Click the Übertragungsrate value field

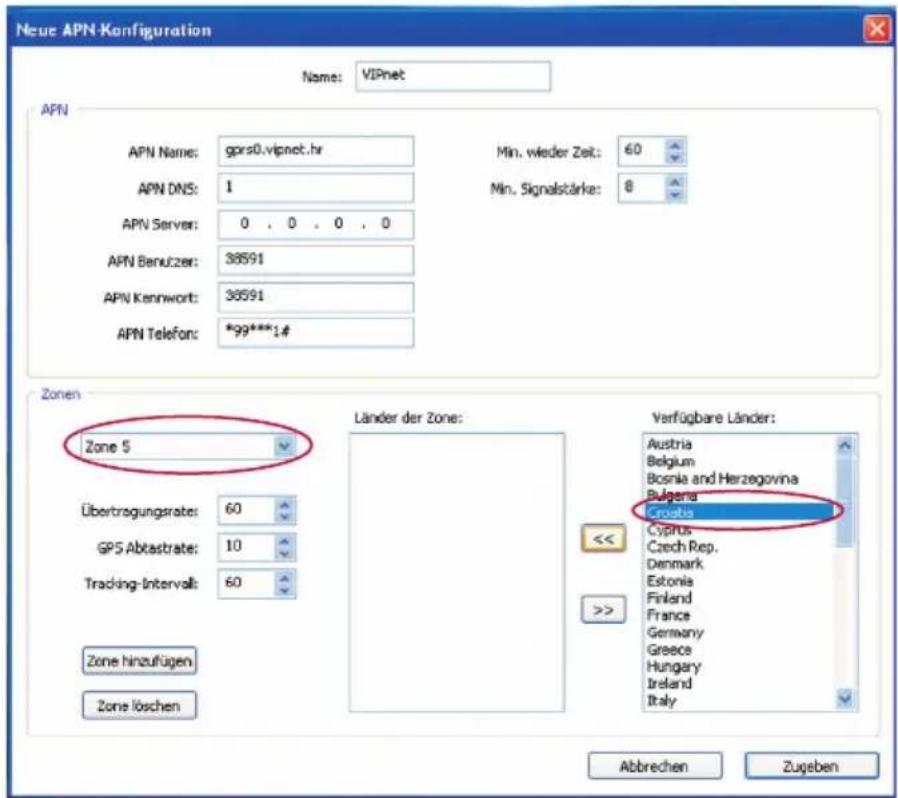[247, 510]
